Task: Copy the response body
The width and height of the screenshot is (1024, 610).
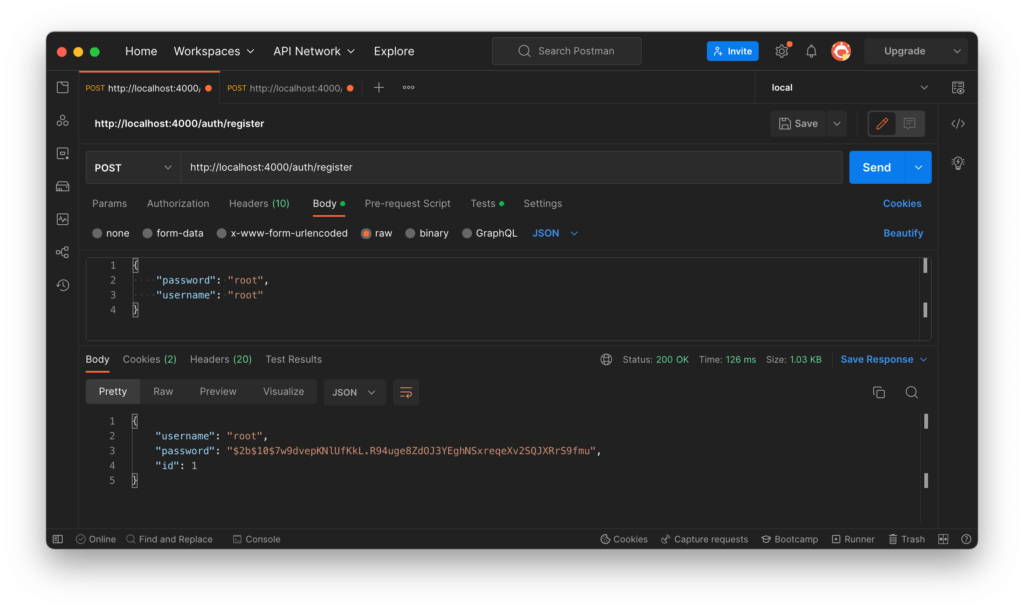Action: (879, 393)
